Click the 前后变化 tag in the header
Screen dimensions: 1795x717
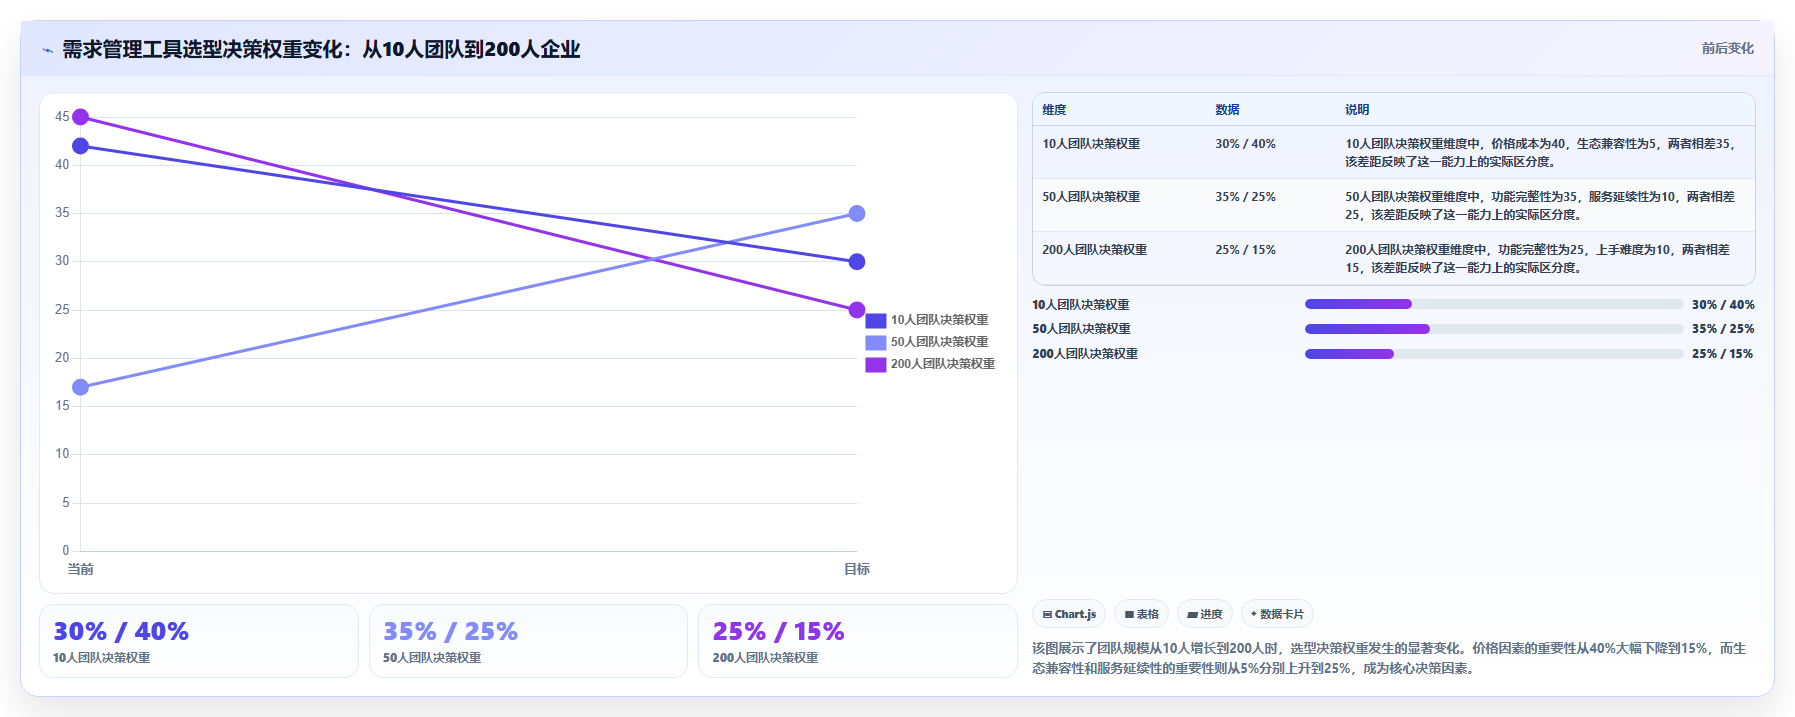tap(1728, 48)
